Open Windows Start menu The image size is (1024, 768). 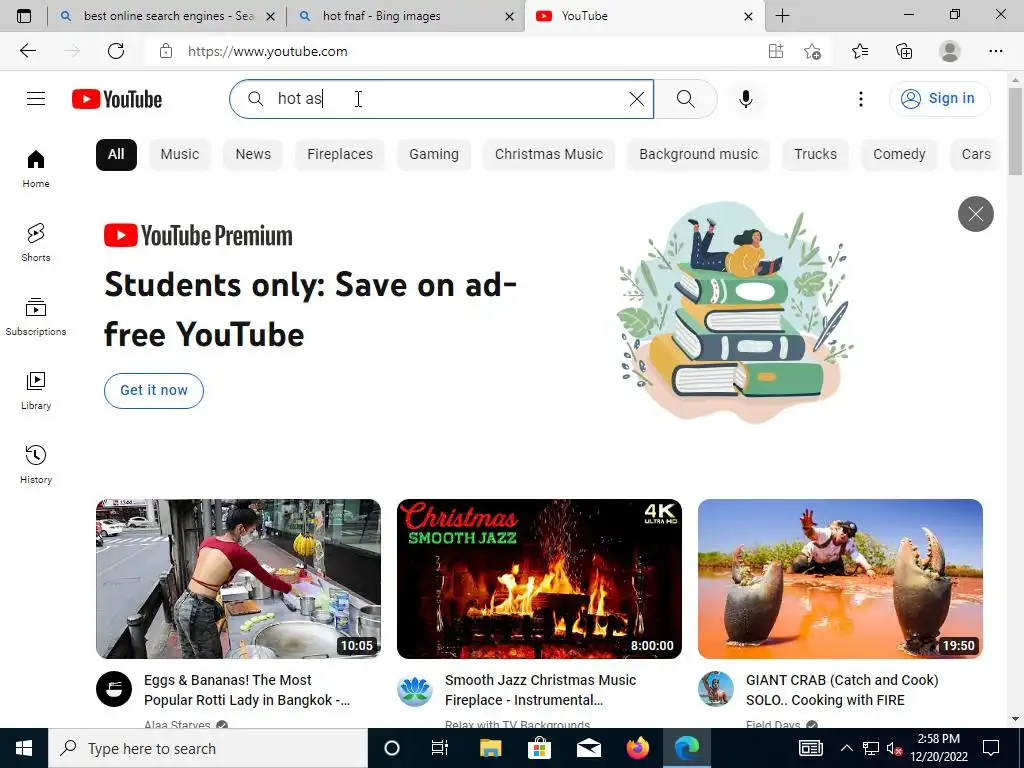pyautogui.click(x=24, y=748)
